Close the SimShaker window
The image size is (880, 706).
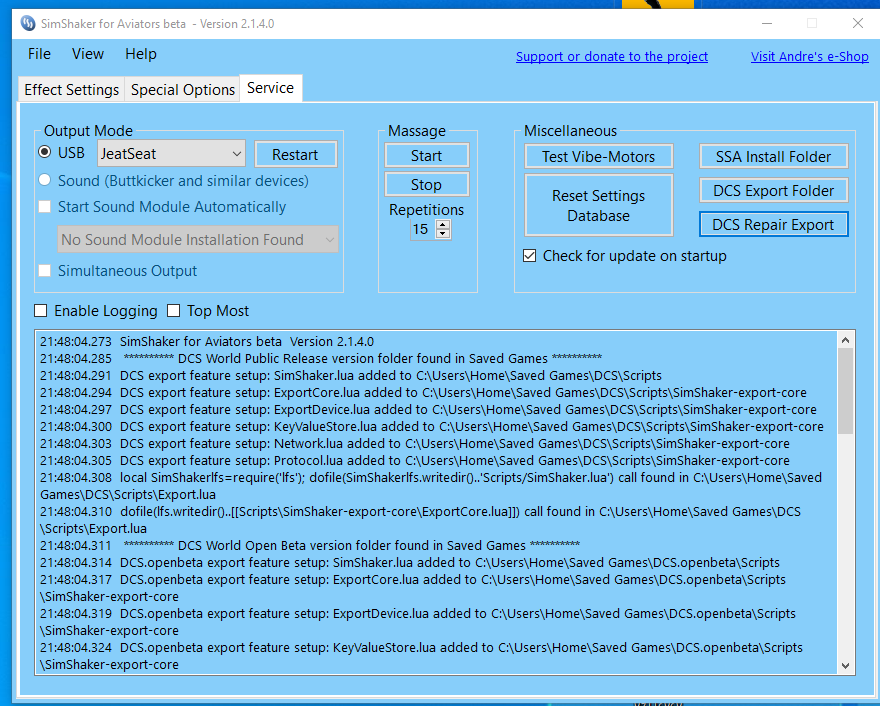[x=858, y=24]
